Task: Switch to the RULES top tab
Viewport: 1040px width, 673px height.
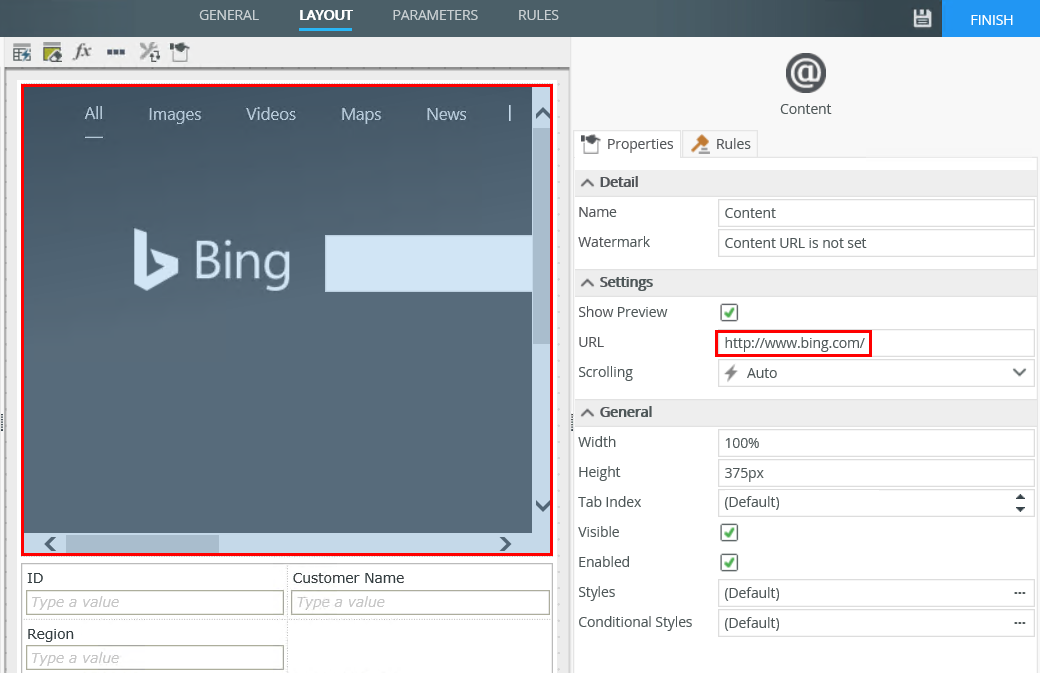Action: 538,15
